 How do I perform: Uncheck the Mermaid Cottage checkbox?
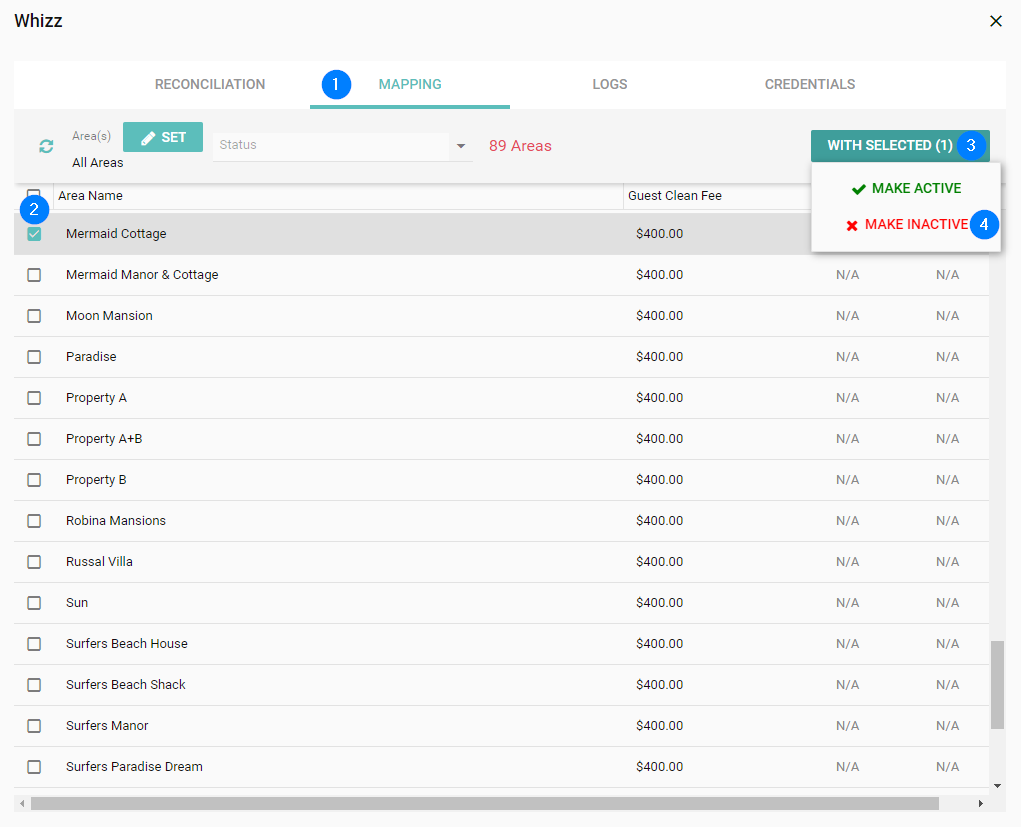click(x=34, y=234)
